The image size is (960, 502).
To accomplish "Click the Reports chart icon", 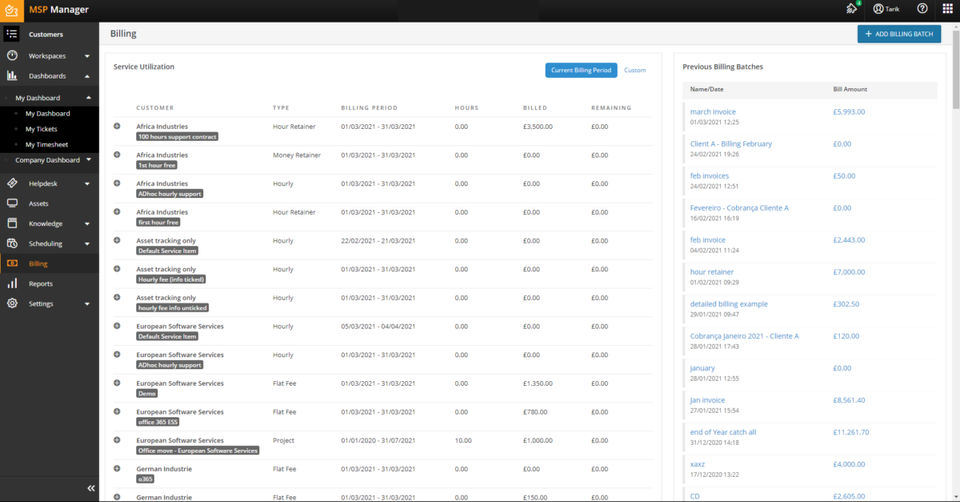I will (x=12, y=283).
